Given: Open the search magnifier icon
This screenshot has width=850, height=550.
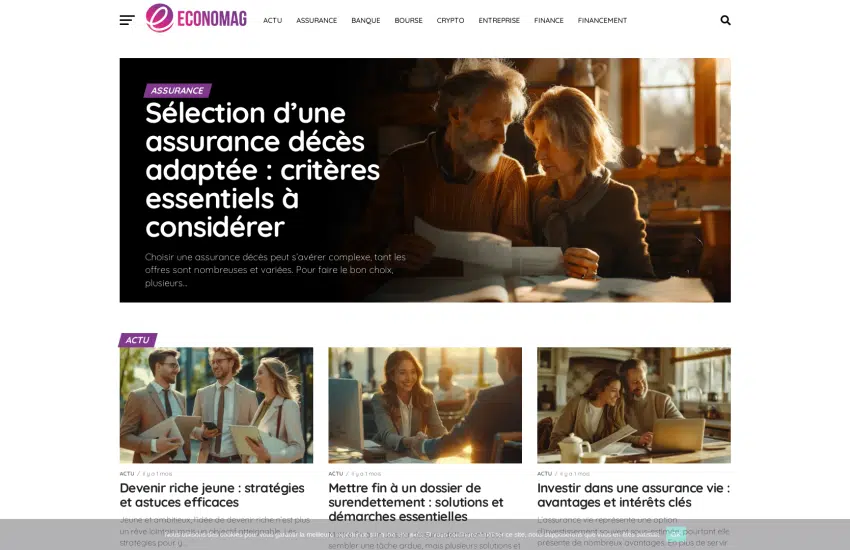Looking at the screenshot, I should [725, 20].
